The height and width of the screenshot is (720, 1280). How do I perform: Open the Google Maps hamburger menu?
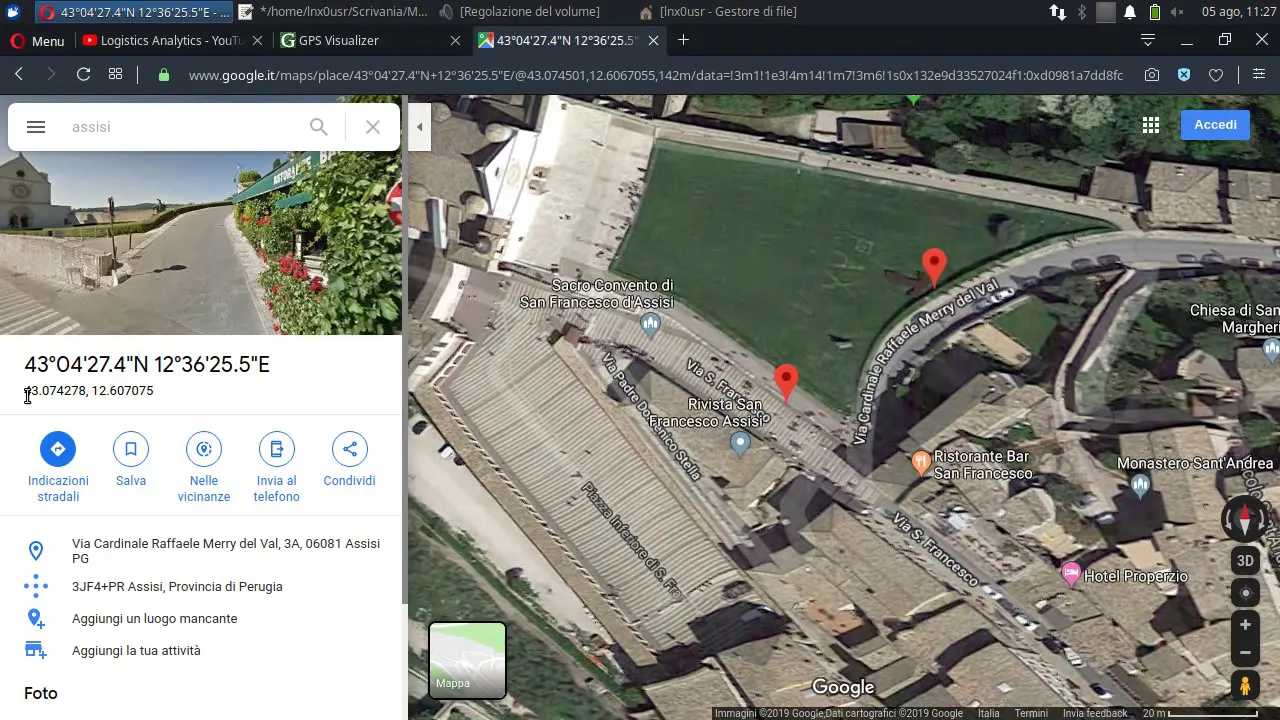pyautogui.click(x=36, y=127)
